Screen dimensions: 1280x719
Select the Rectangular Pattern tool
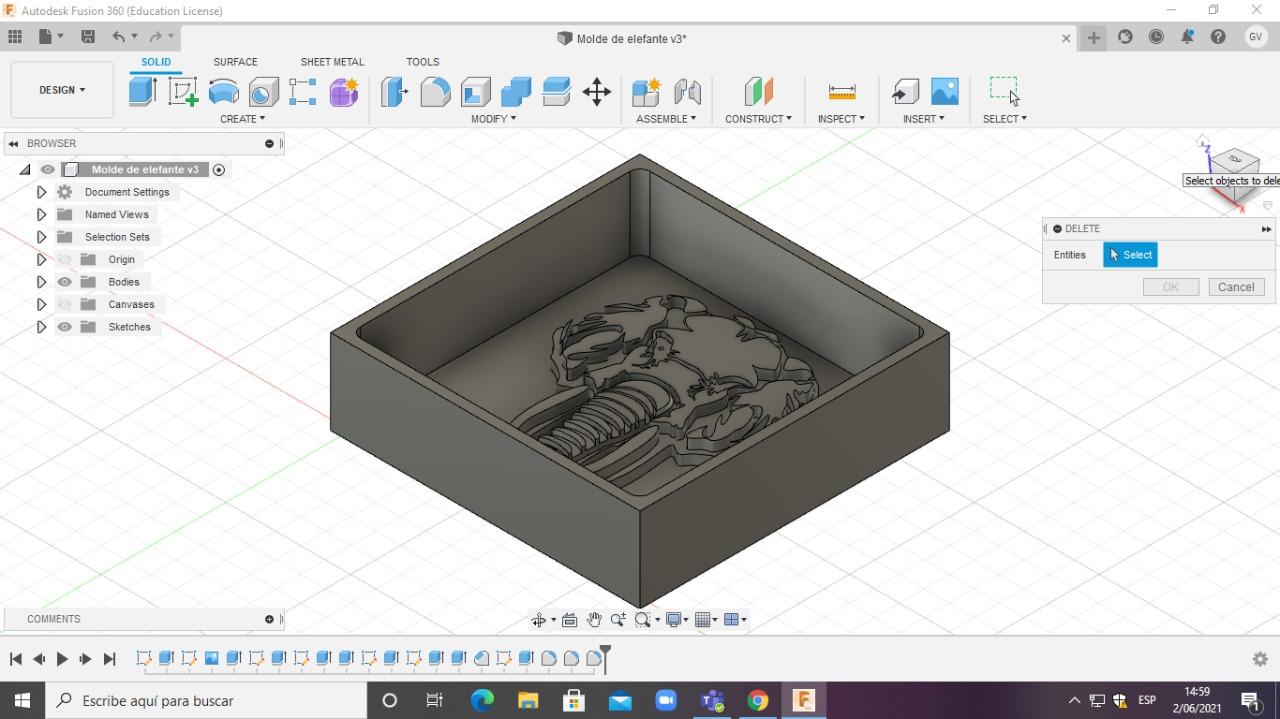pyautogui.click(x=303, y=92)
